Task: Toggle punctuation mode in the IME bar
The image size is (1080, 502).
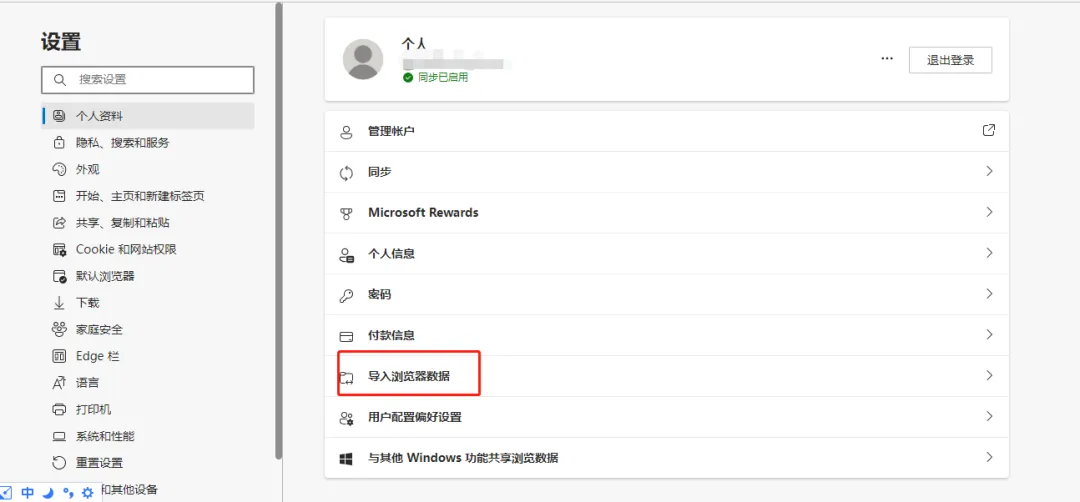Action: click(x=68, y=492)
